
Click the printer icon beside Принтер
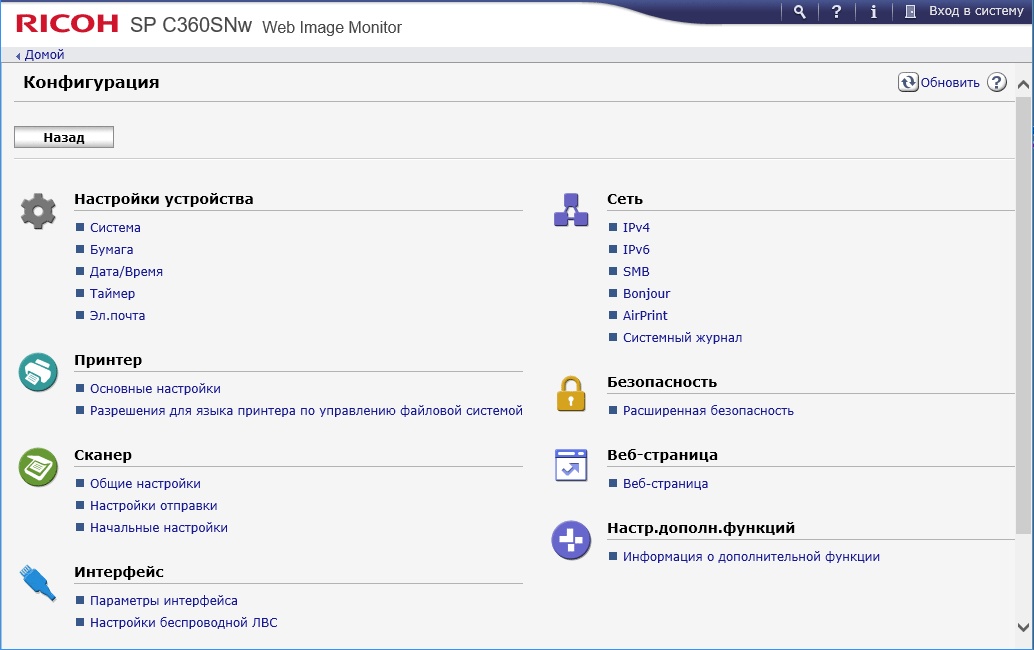tap(39, 372)
